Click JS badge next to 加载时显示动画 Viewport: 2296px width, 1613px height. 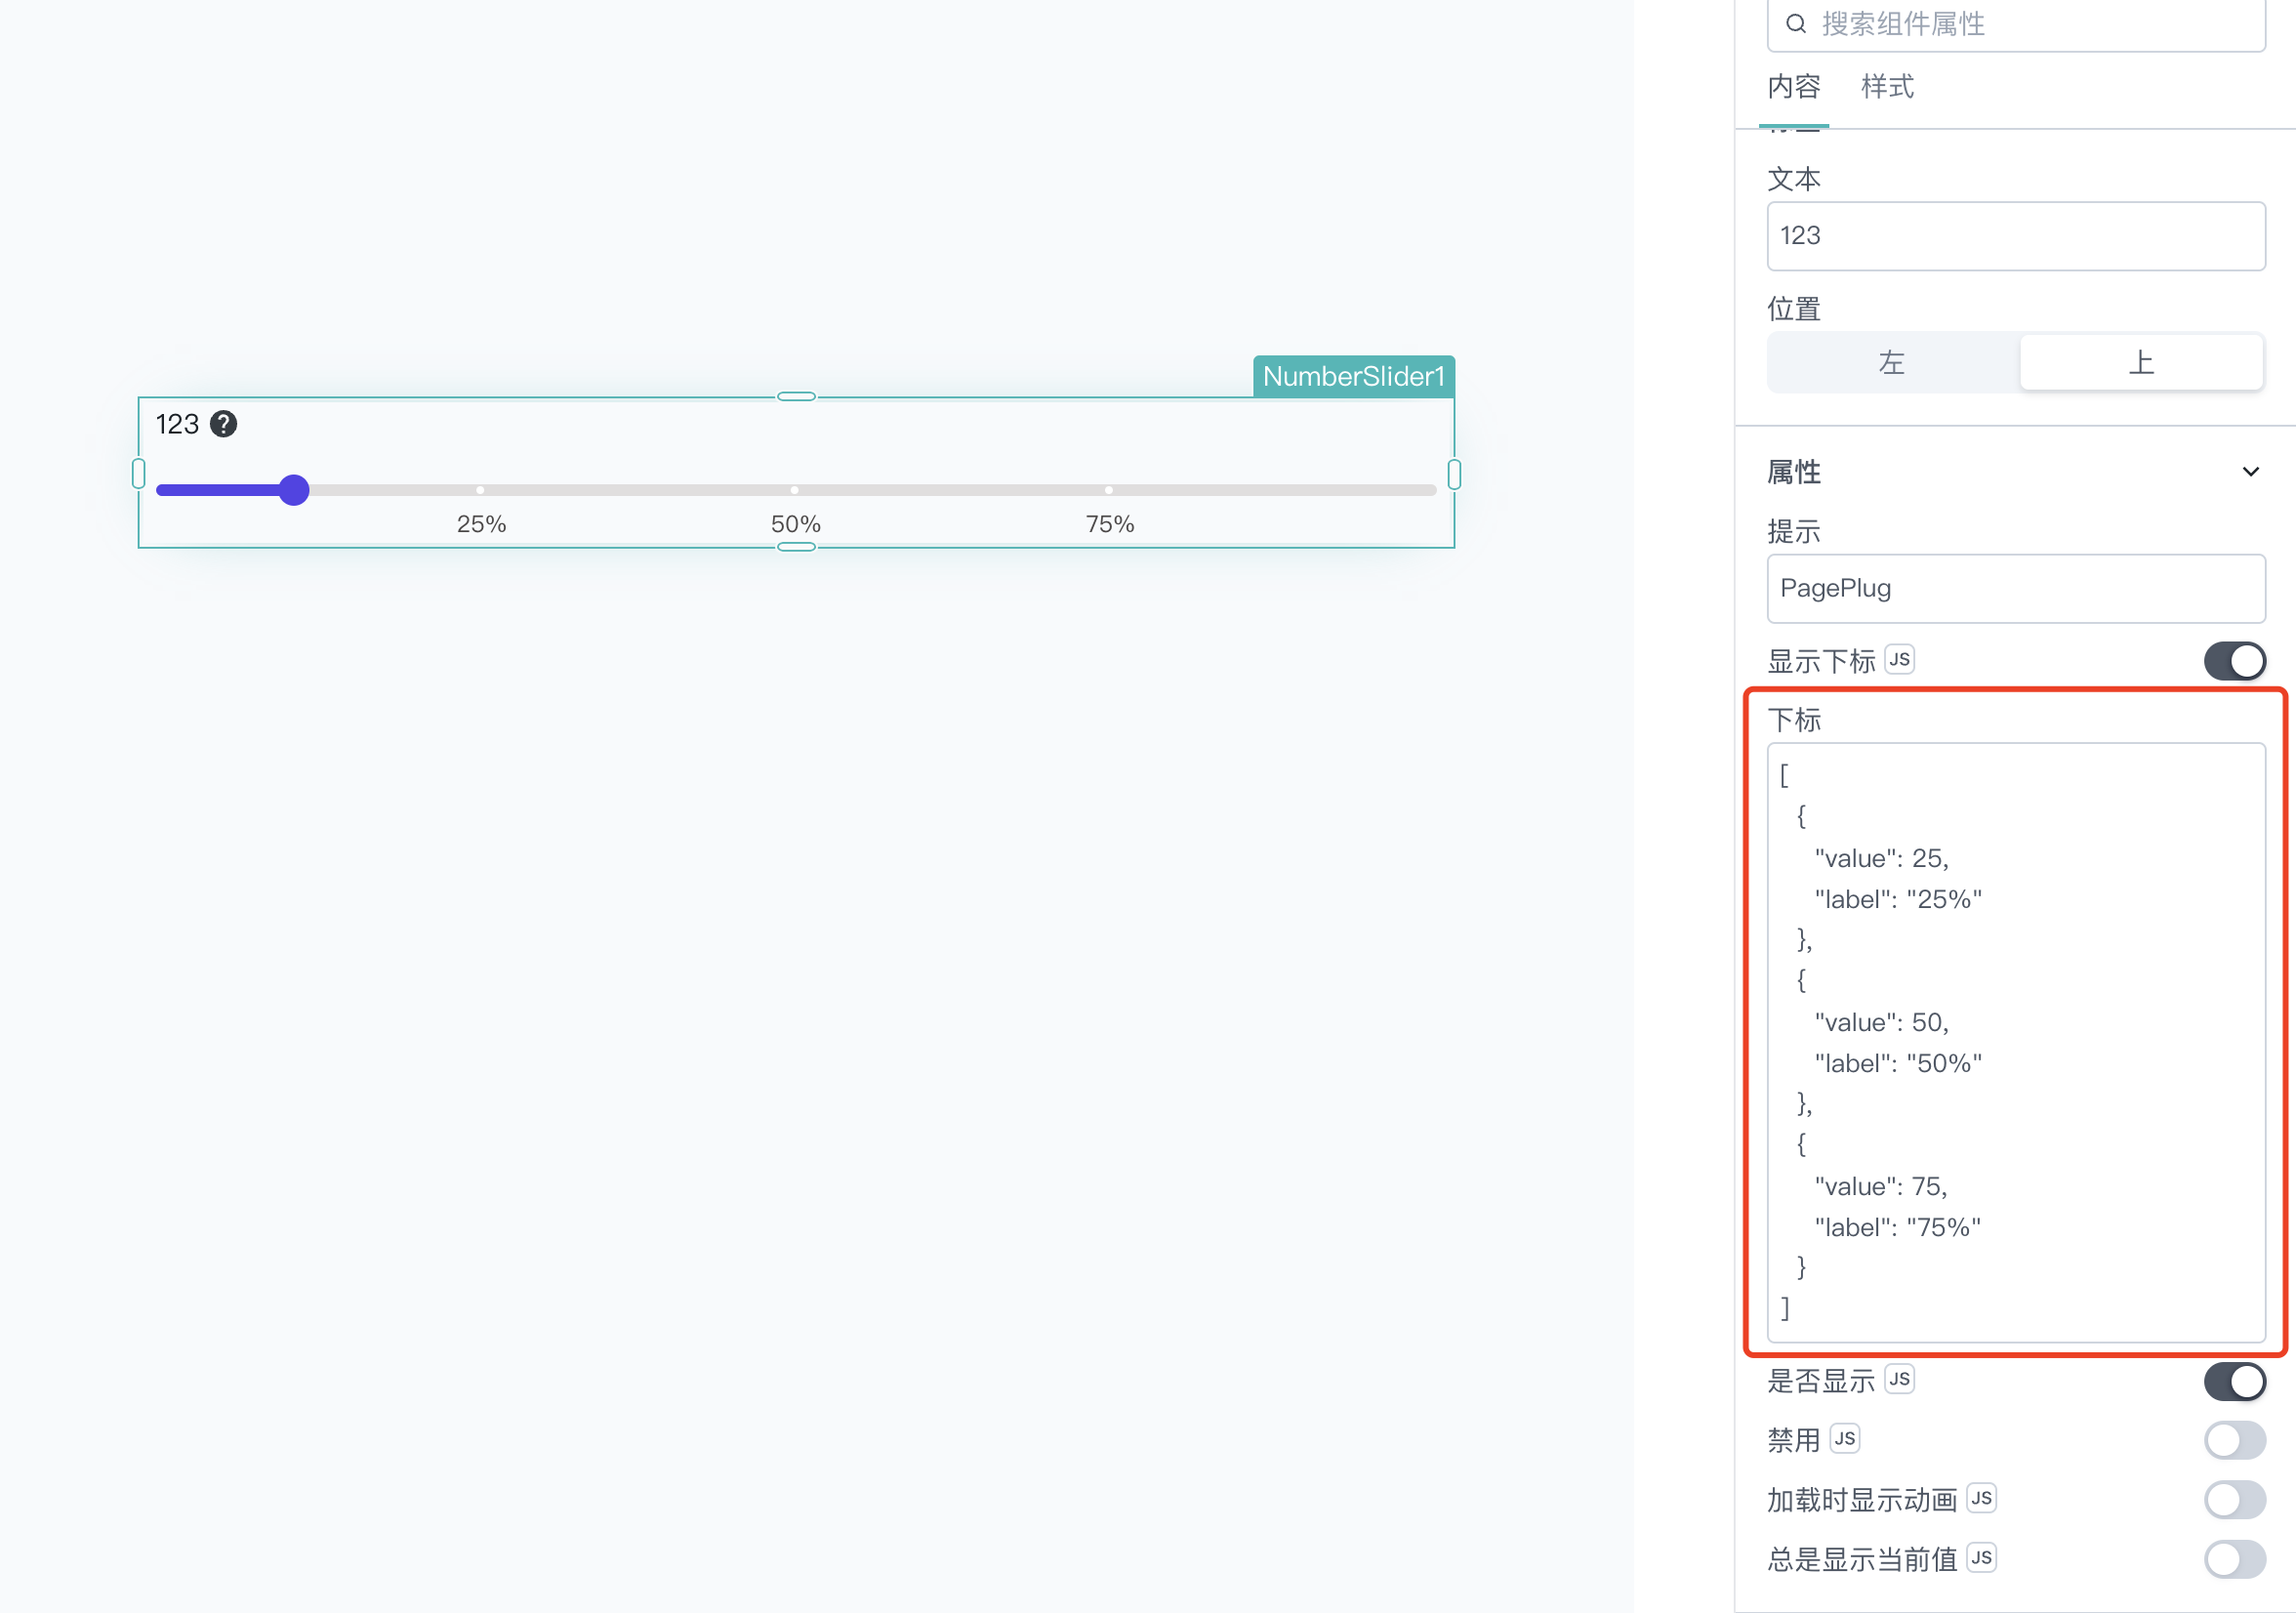1981,1498
